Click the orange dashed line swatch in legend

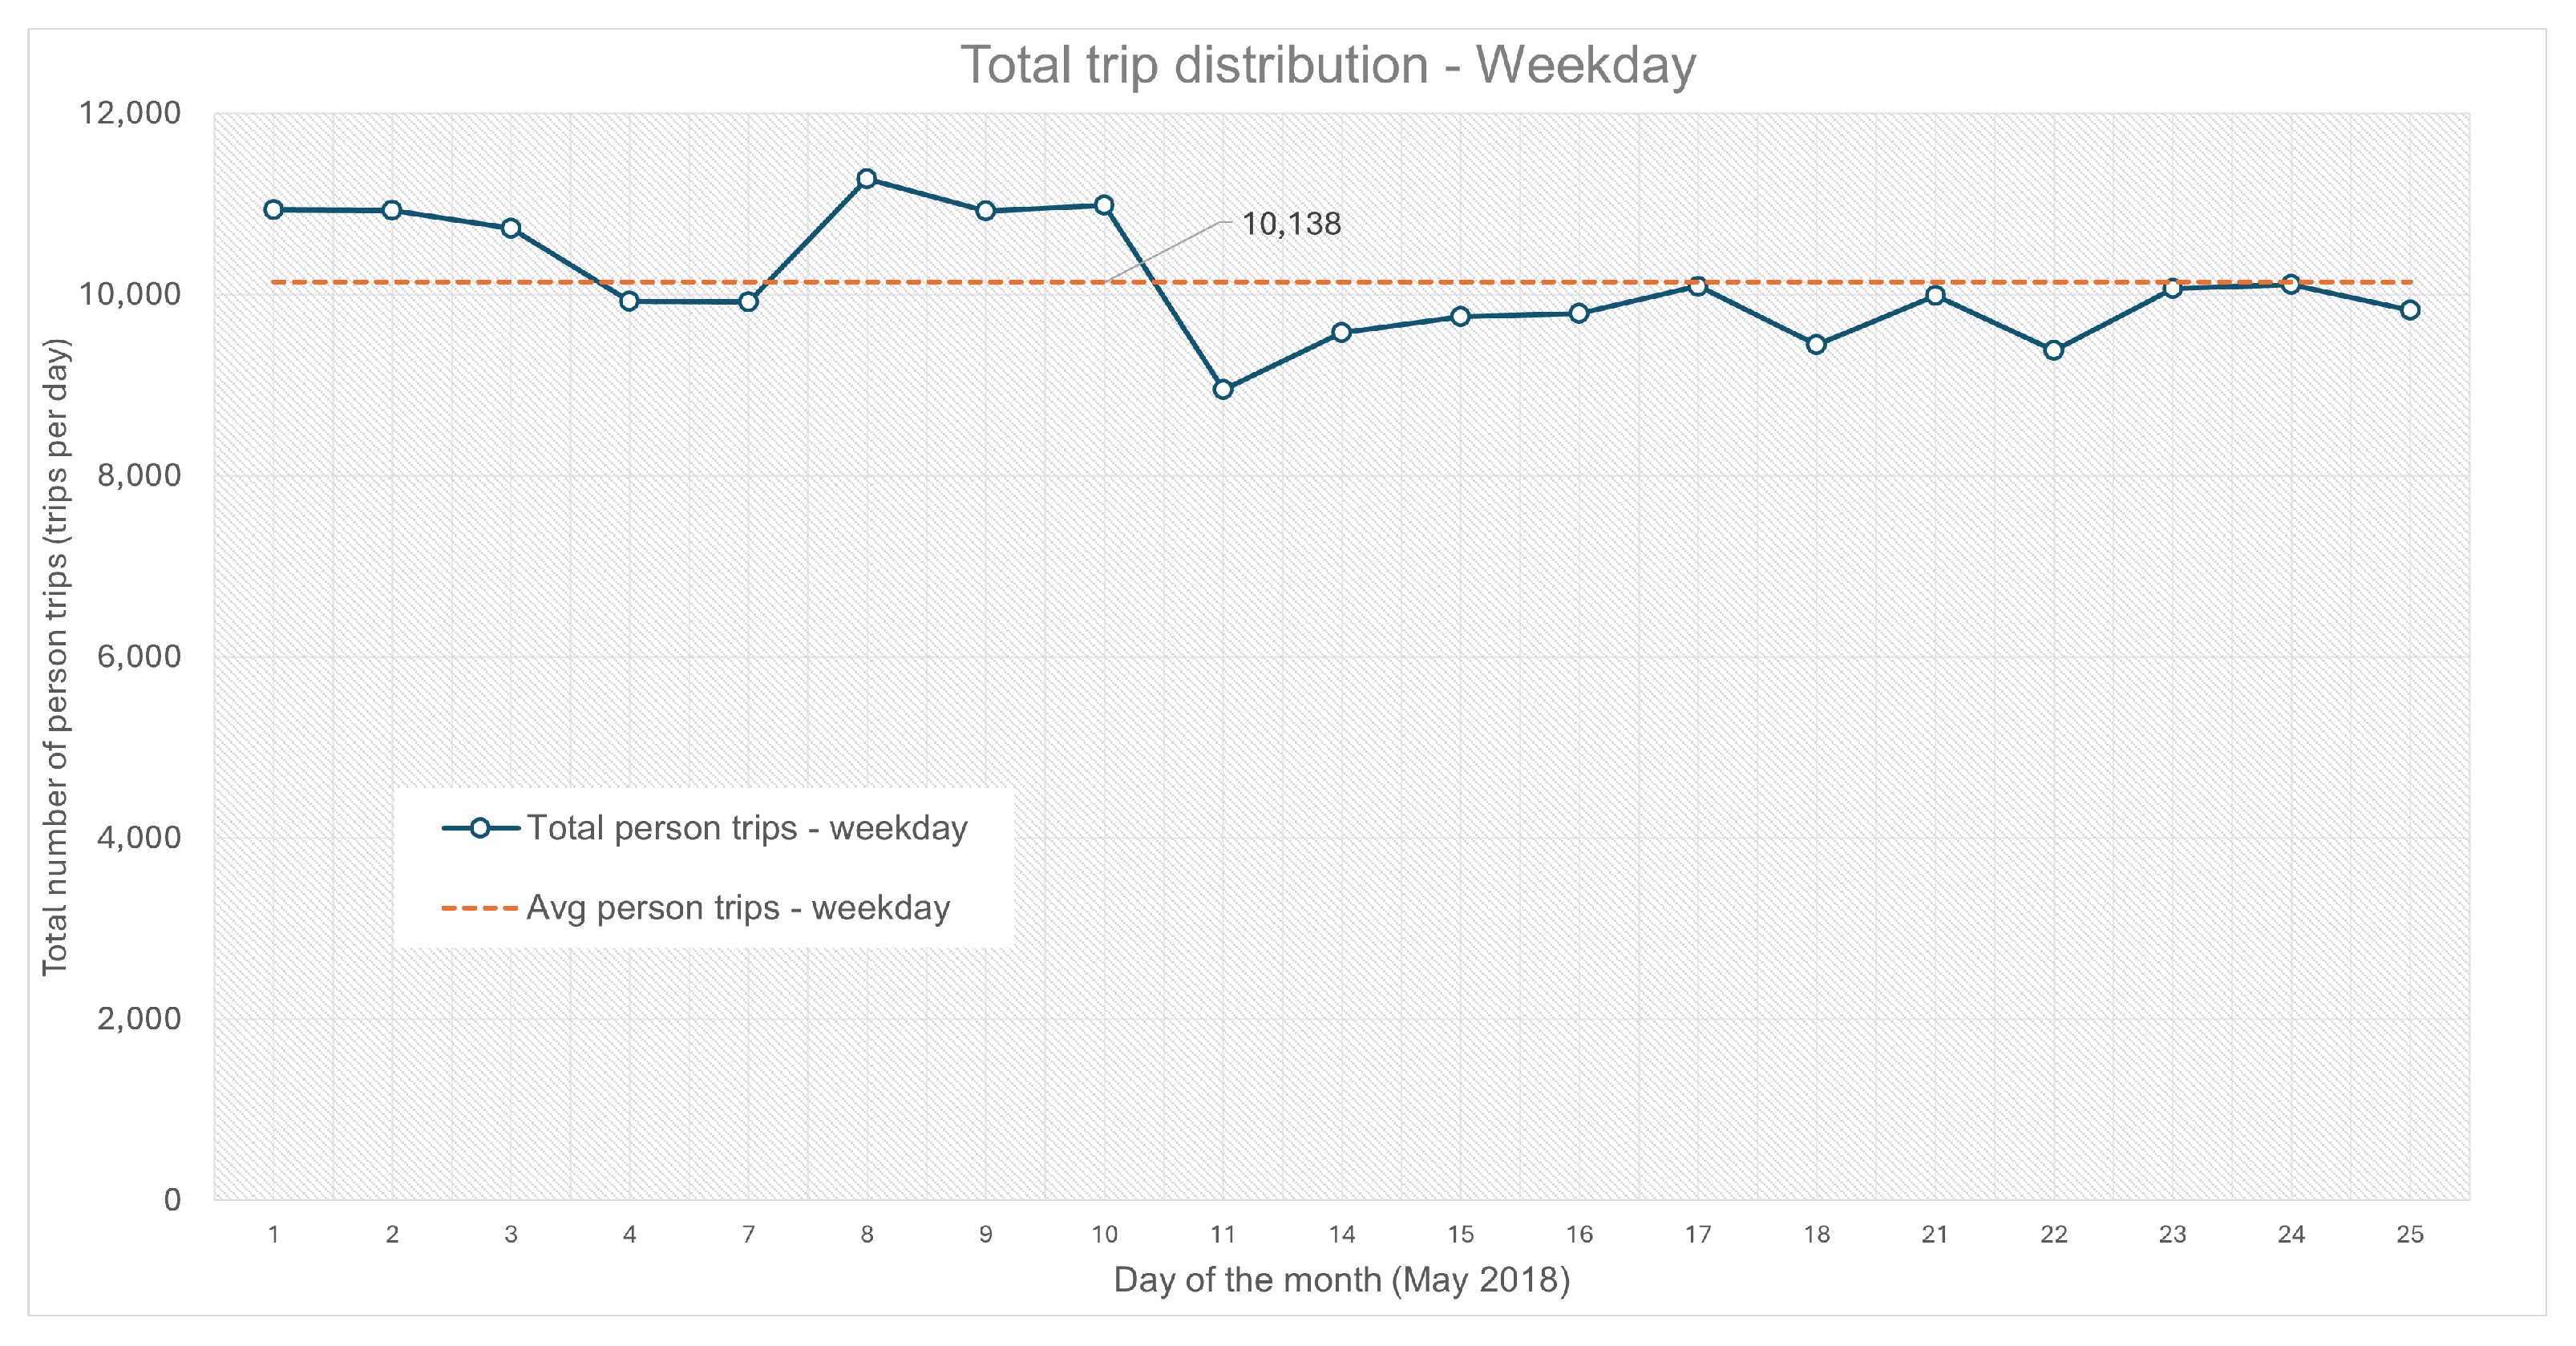(x=480, y=908)
